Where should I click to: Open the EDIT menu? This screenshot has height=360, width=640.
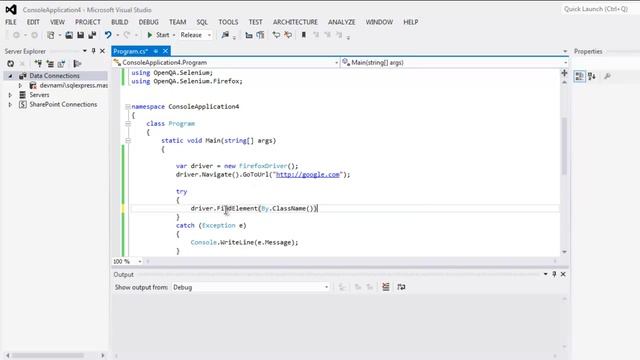tap(33, 22)
